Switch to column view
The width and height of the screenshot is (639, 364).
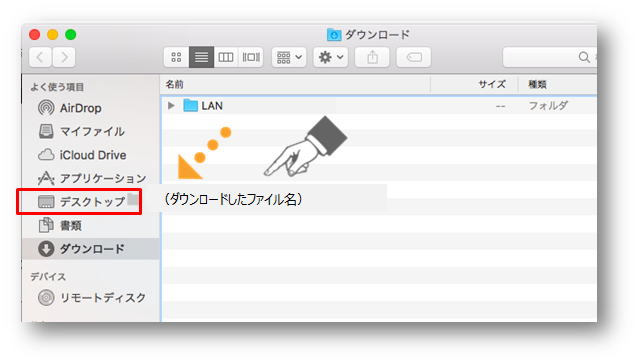point(226,57)
